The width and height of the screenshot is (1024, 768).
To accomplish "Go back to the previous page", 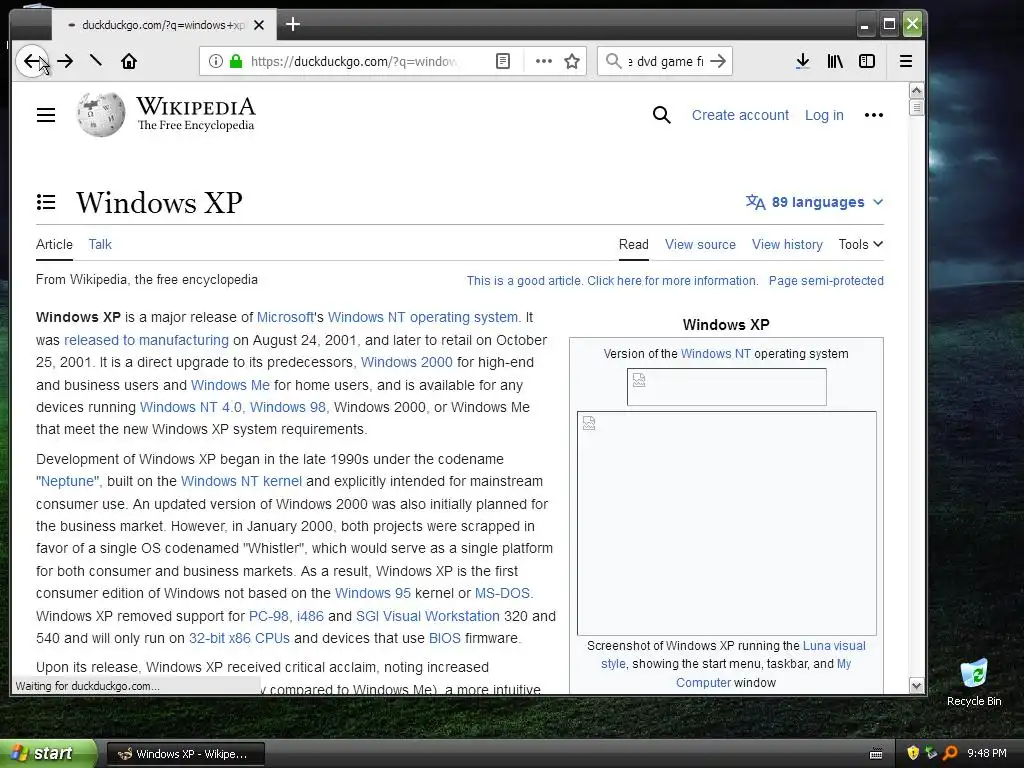I will coord(31,61).
